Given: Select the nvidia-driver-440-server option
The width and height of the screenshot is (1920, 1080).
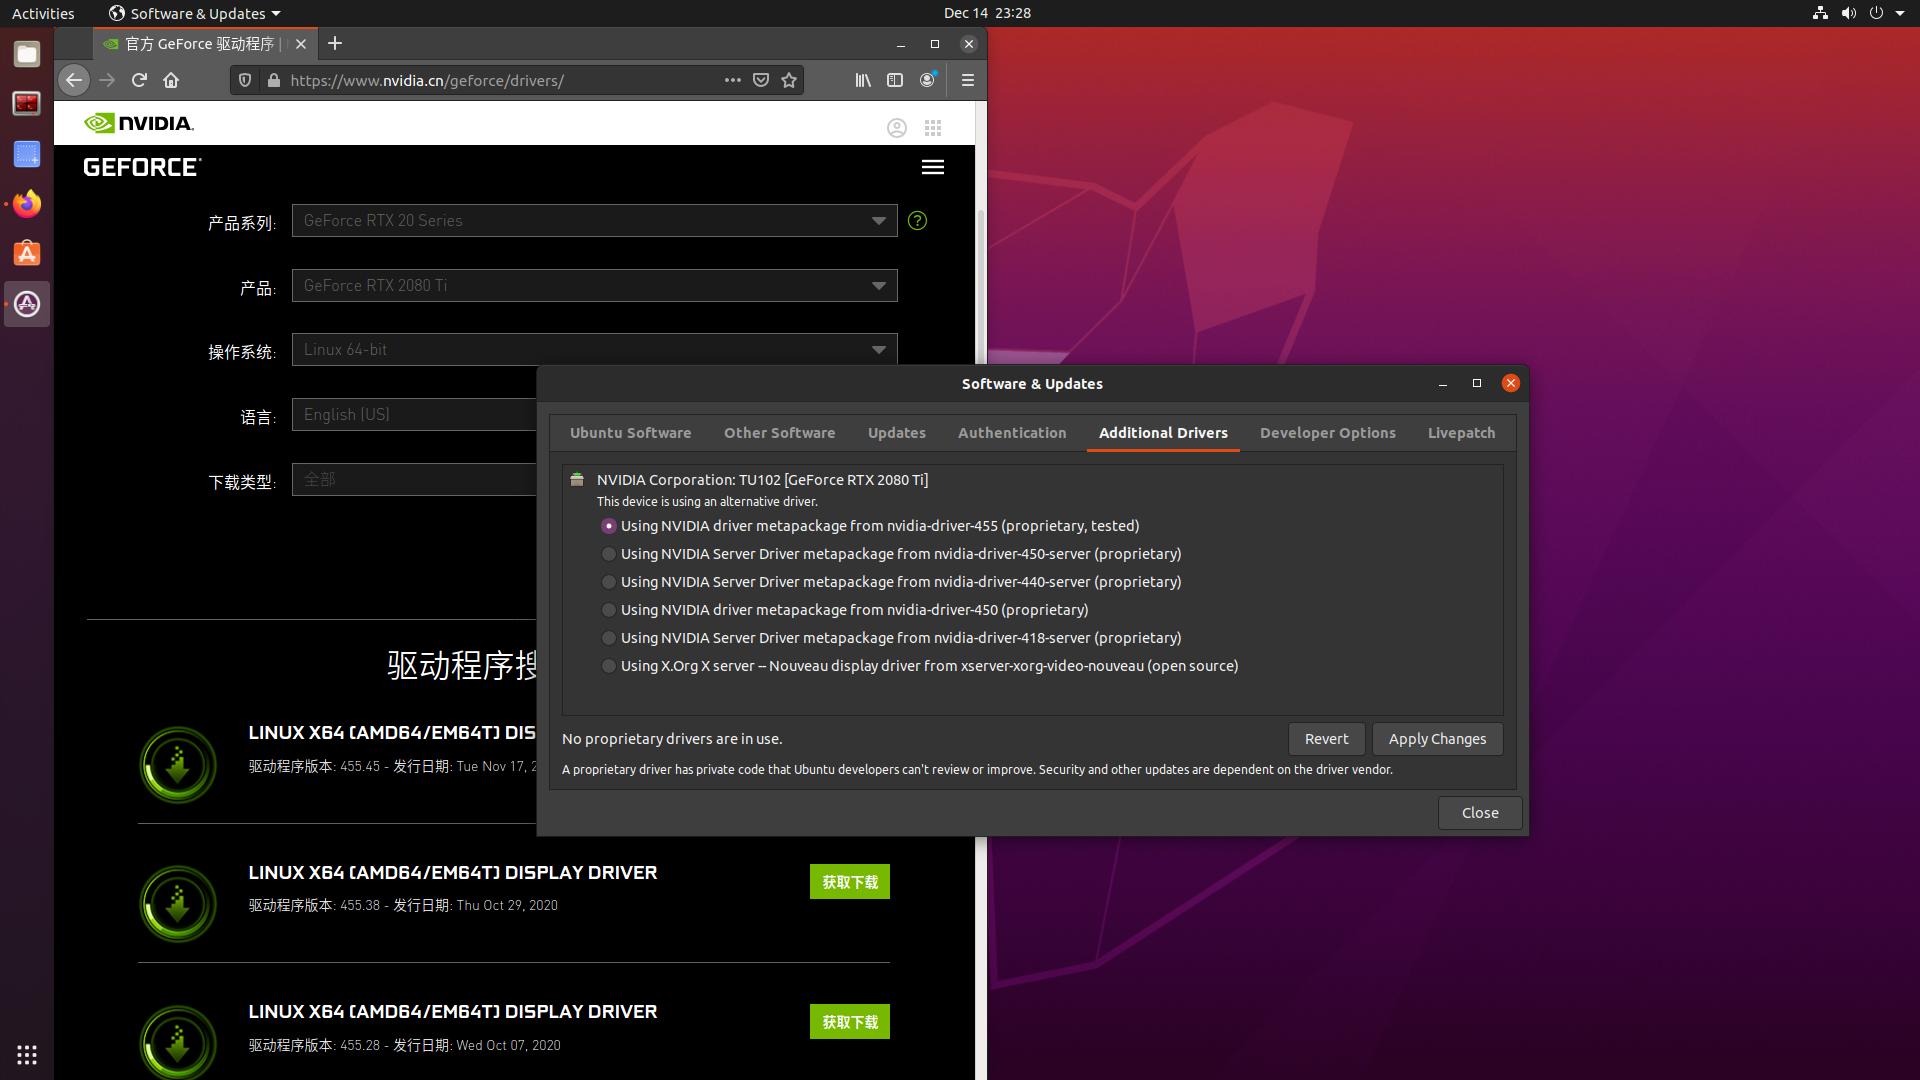Looking at the screenshot, I should tap(608, 582).
